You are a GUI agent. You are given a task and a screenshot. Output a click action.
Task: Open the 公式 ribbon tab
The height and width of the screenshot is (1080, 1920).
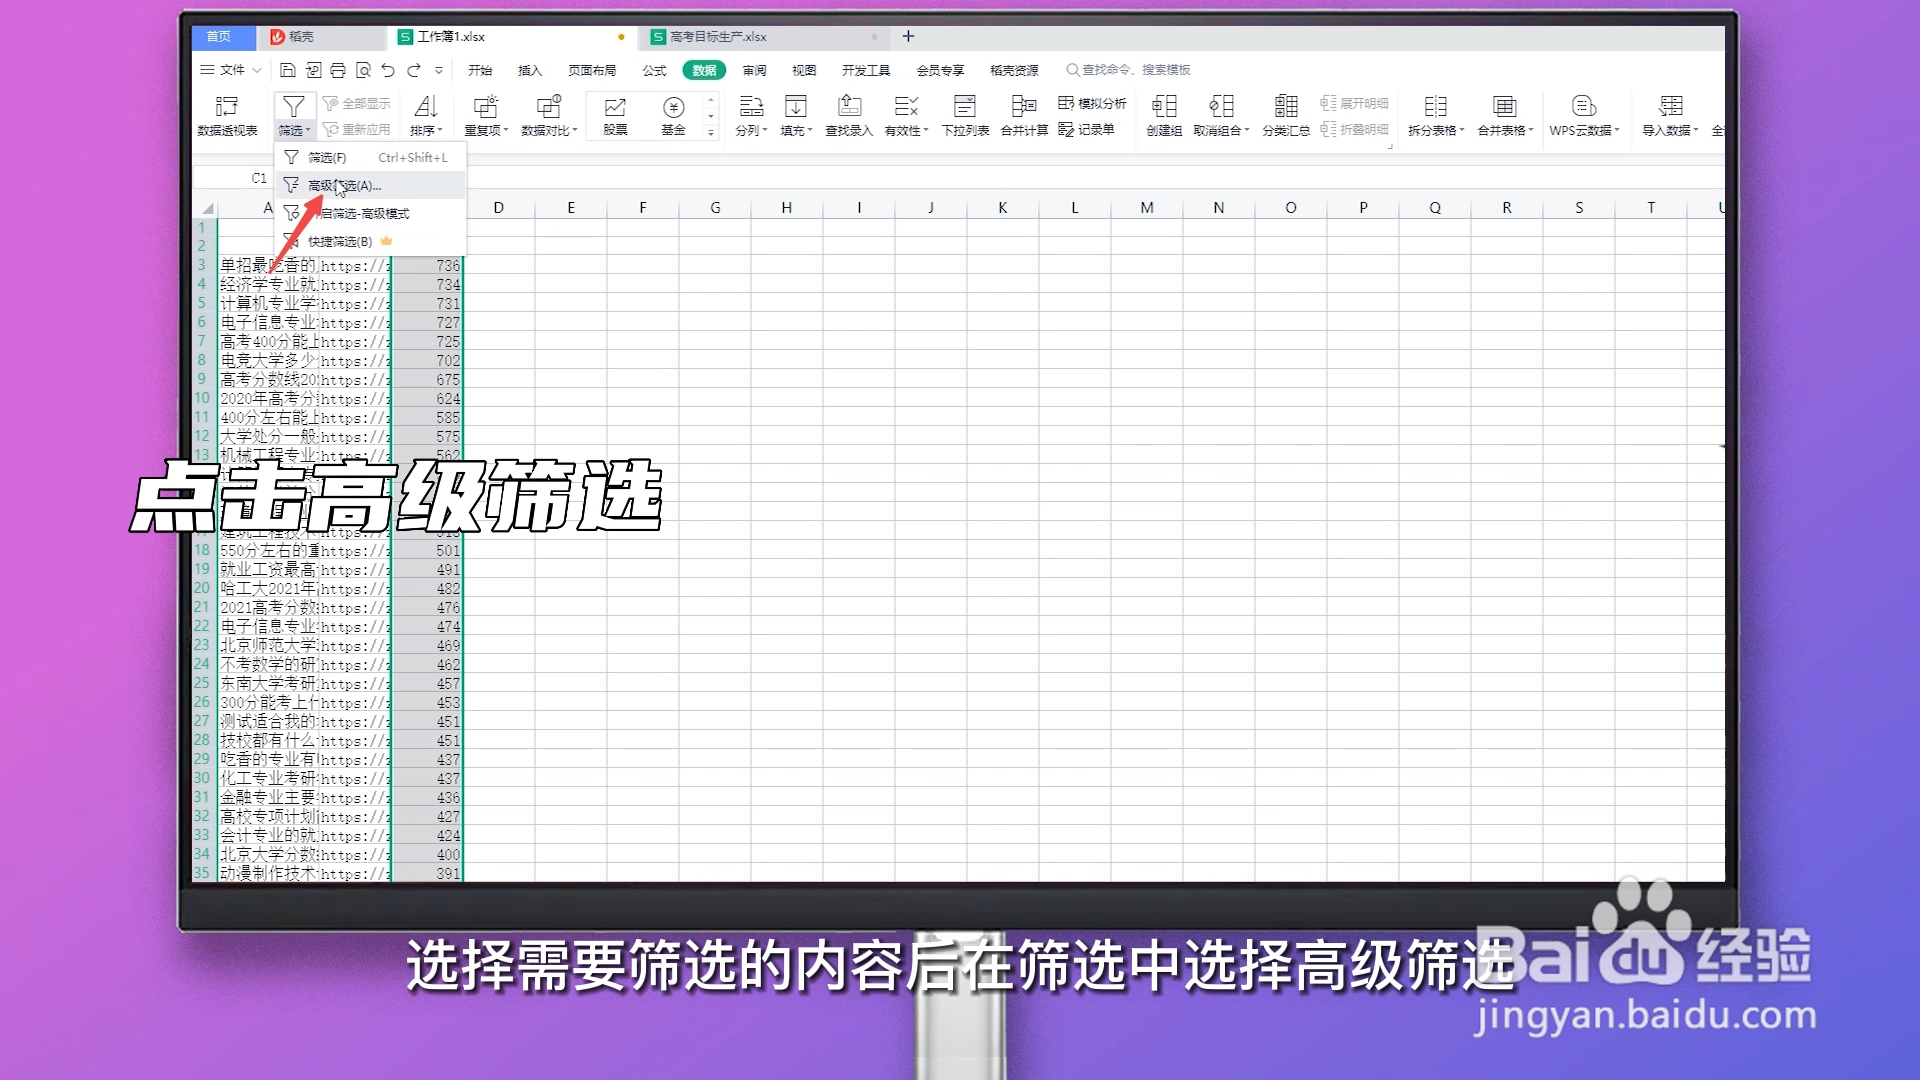click(654, 70)
